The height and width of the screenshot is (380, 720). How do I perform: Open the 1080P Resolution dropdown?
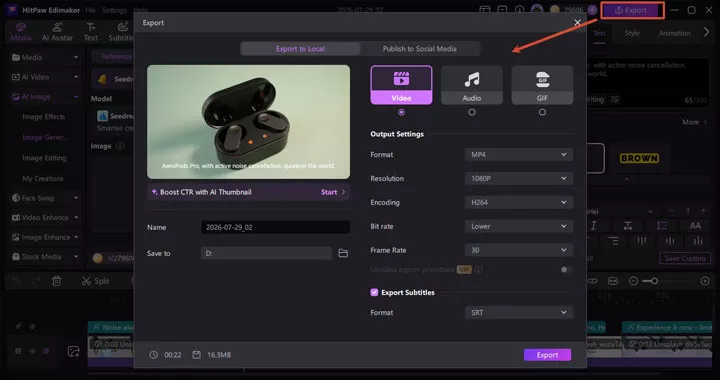tap(519, 179)
